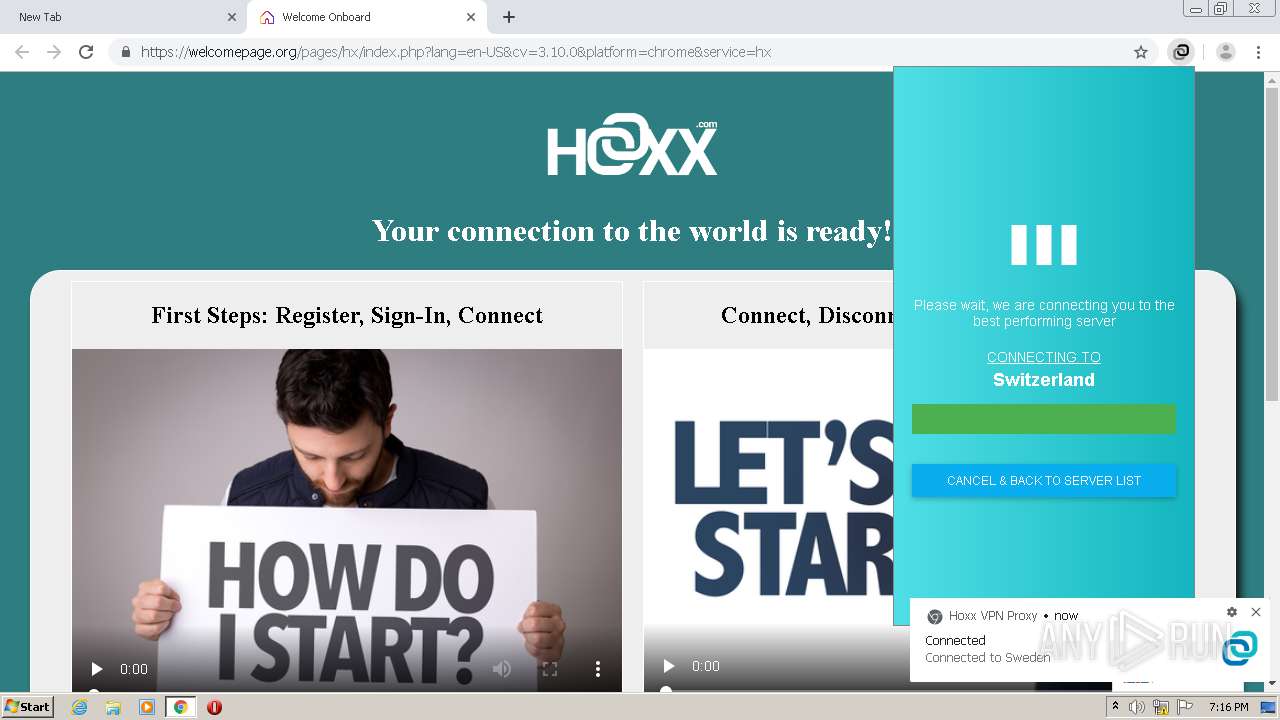
Task: Reload the current page
Action: point(86,52)
